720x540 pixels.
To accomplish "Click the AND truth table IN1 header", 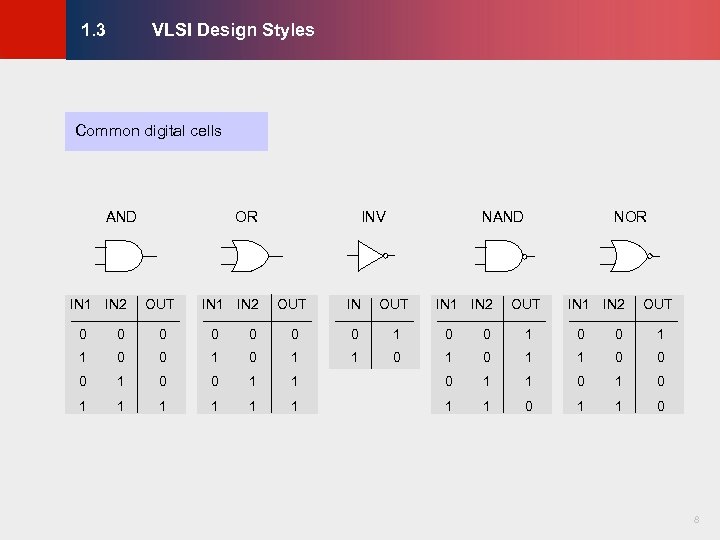I will click(x=80, y=304).
